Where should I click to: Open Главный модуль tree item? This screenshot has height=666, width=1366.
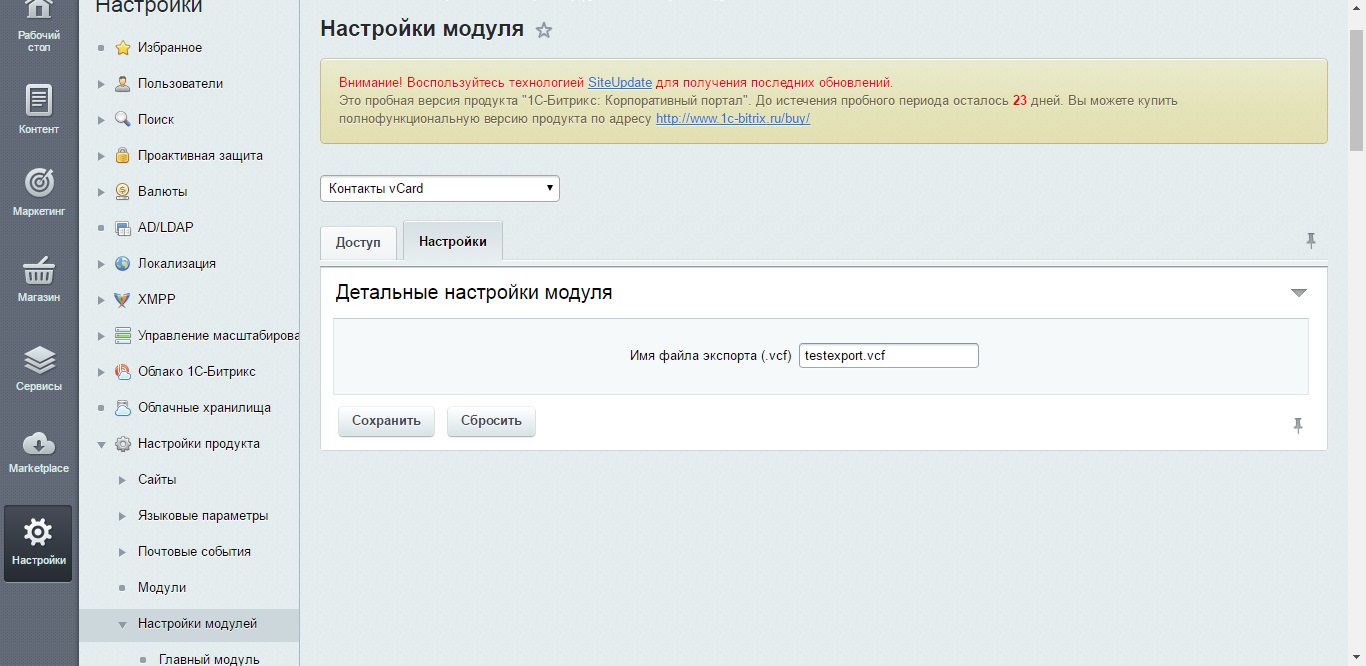(x=209, y=659)
